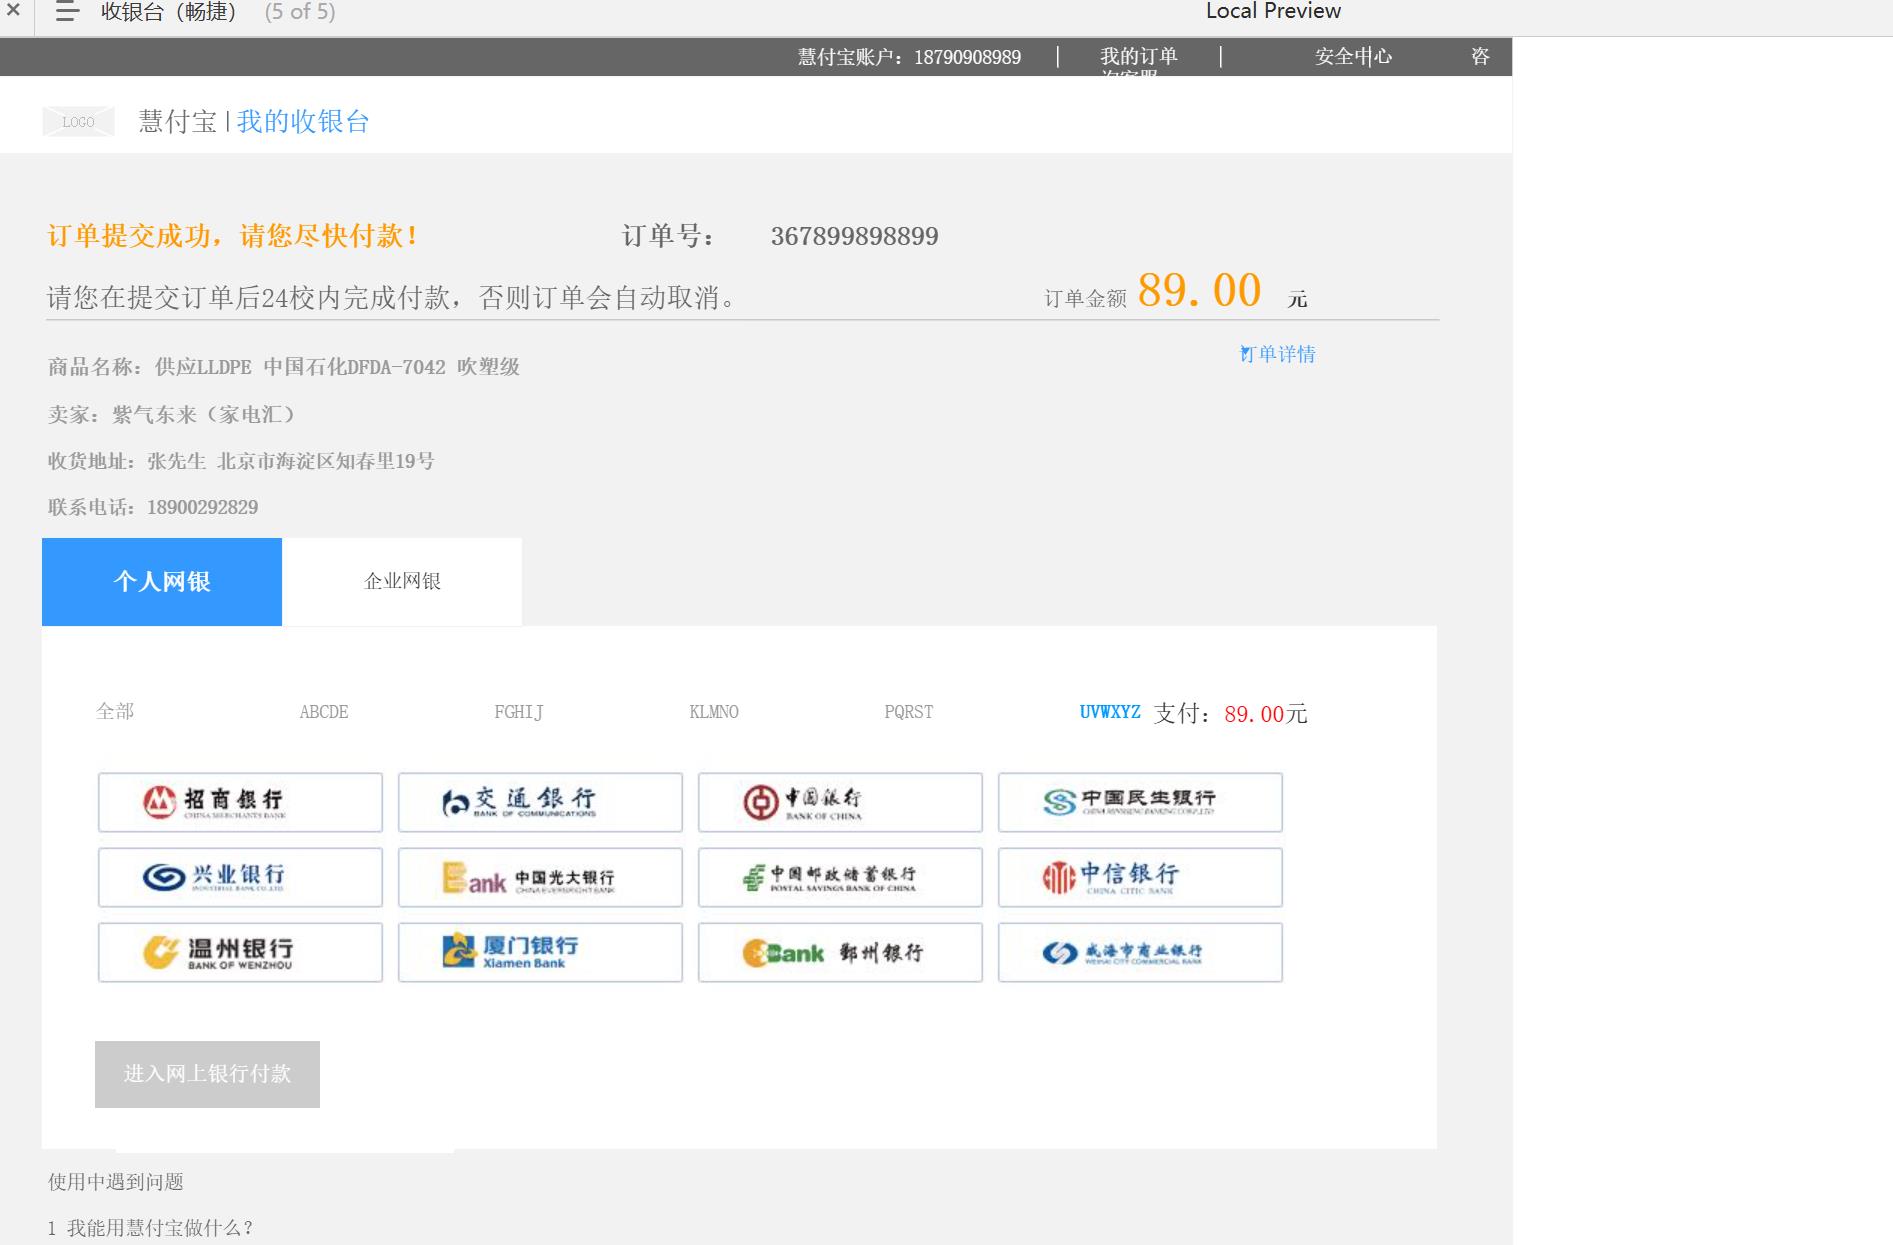Screen dimensions: 1893x1245
Task: Open 我的订单 in the top bar
Action: [x=1139, y=57]
